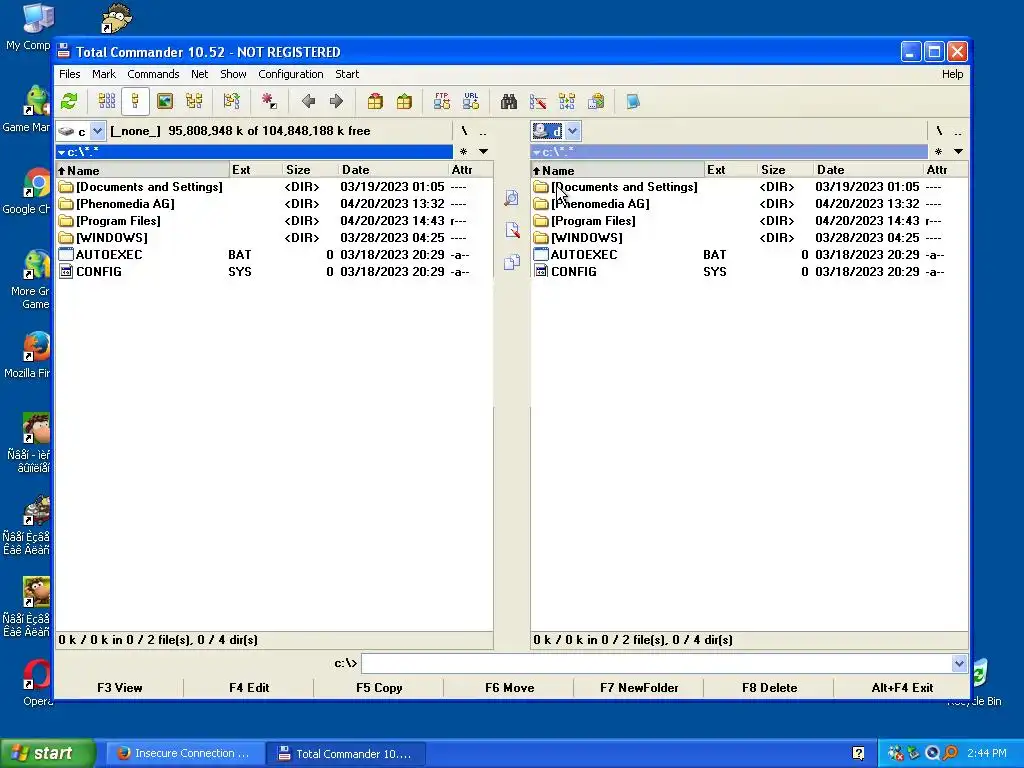Open the Configuration menu

291,74
